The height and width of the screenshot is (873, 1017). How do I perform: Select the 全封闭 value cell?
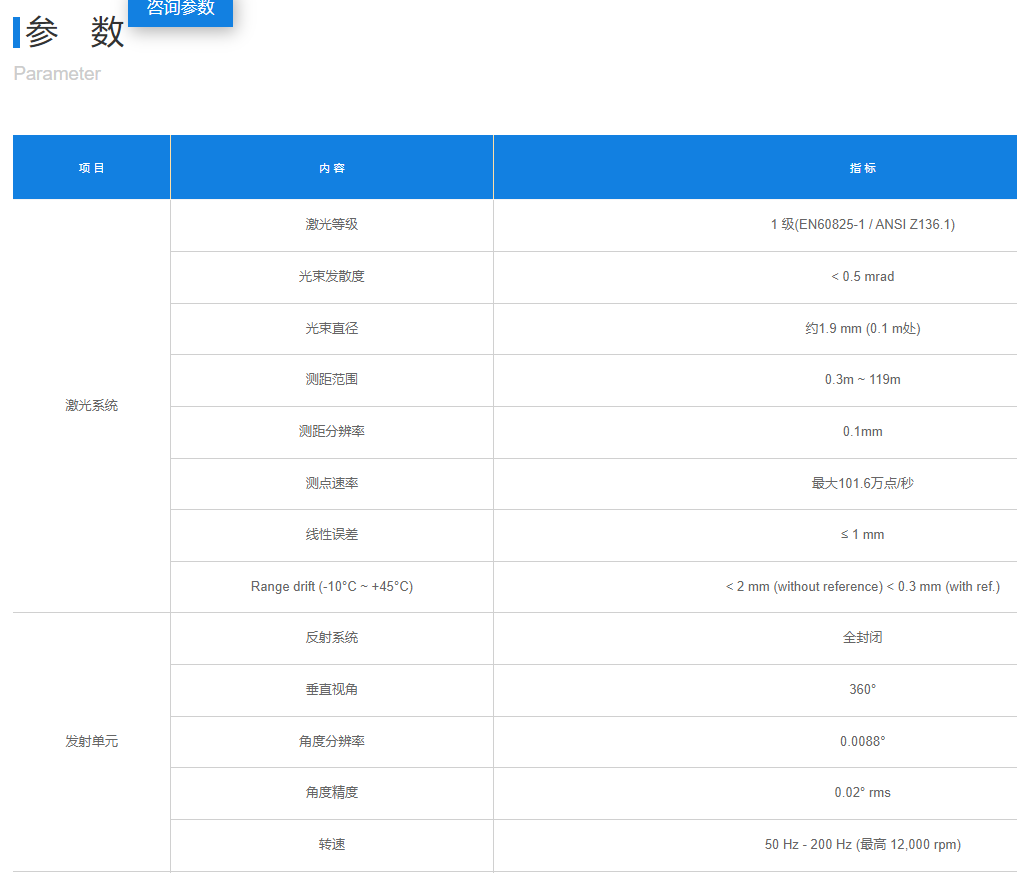[x=862, y=637]
